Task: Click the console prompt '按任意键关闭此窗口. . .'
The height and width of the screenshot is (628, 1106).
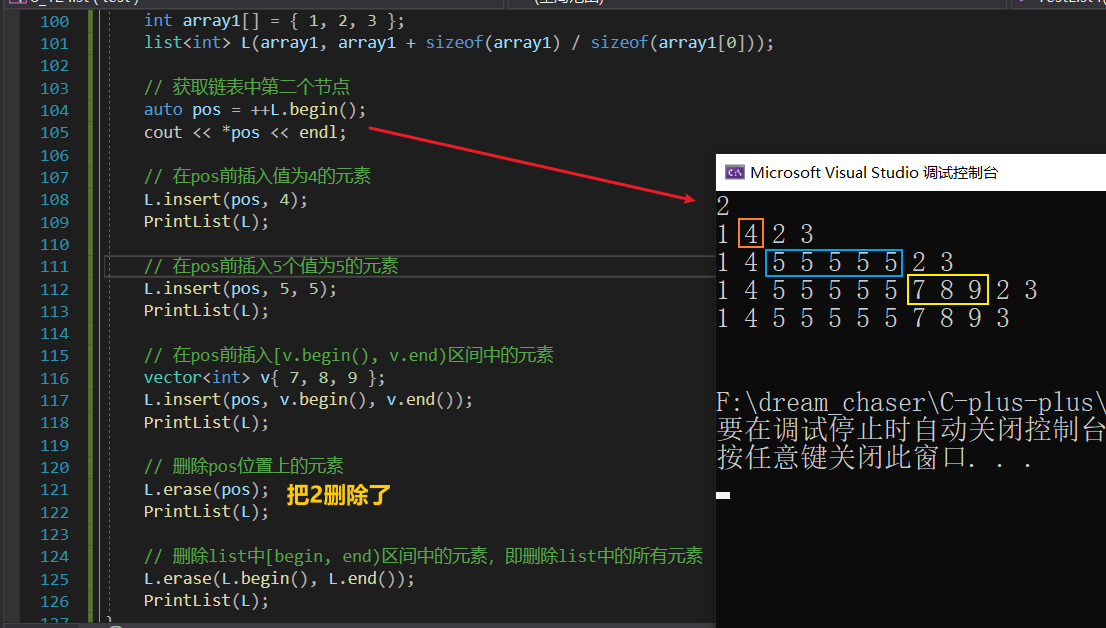Action: [875, 458]
